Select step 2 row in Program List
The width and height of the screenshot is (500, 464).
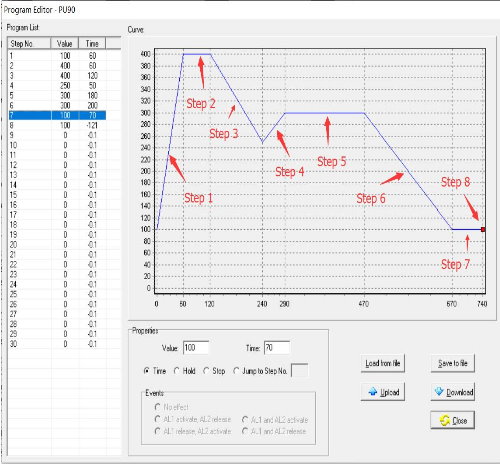pyautogui.click(x=57, y=66)
